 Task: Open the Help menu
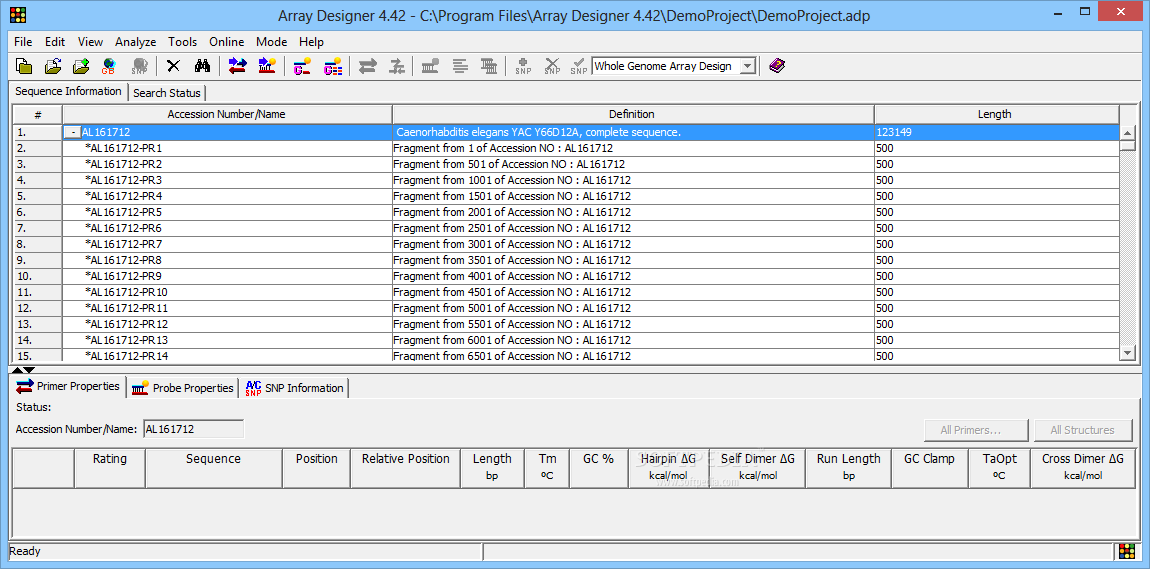[x=312, y=42]
